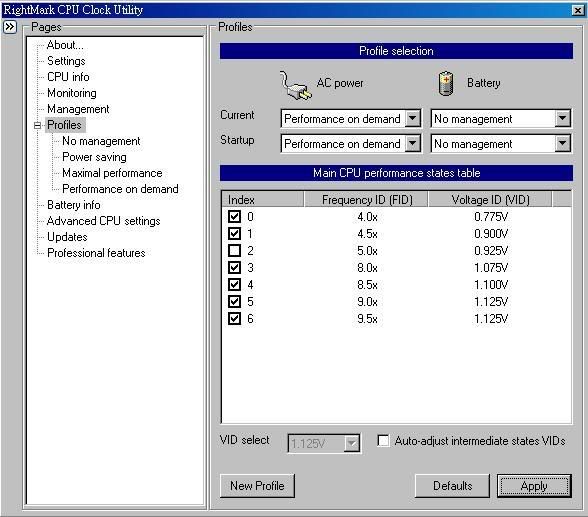Screen dimensions: 588x517
Task: Select the 1.100V voltage cell
Action: click(491, 285)
